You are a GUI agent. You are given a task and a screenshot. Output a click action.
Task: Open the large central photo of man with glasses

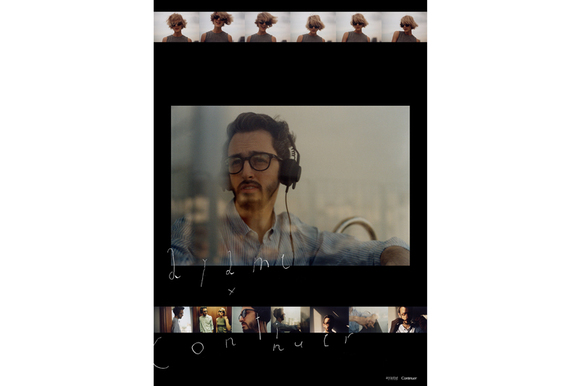coord(290,186)
